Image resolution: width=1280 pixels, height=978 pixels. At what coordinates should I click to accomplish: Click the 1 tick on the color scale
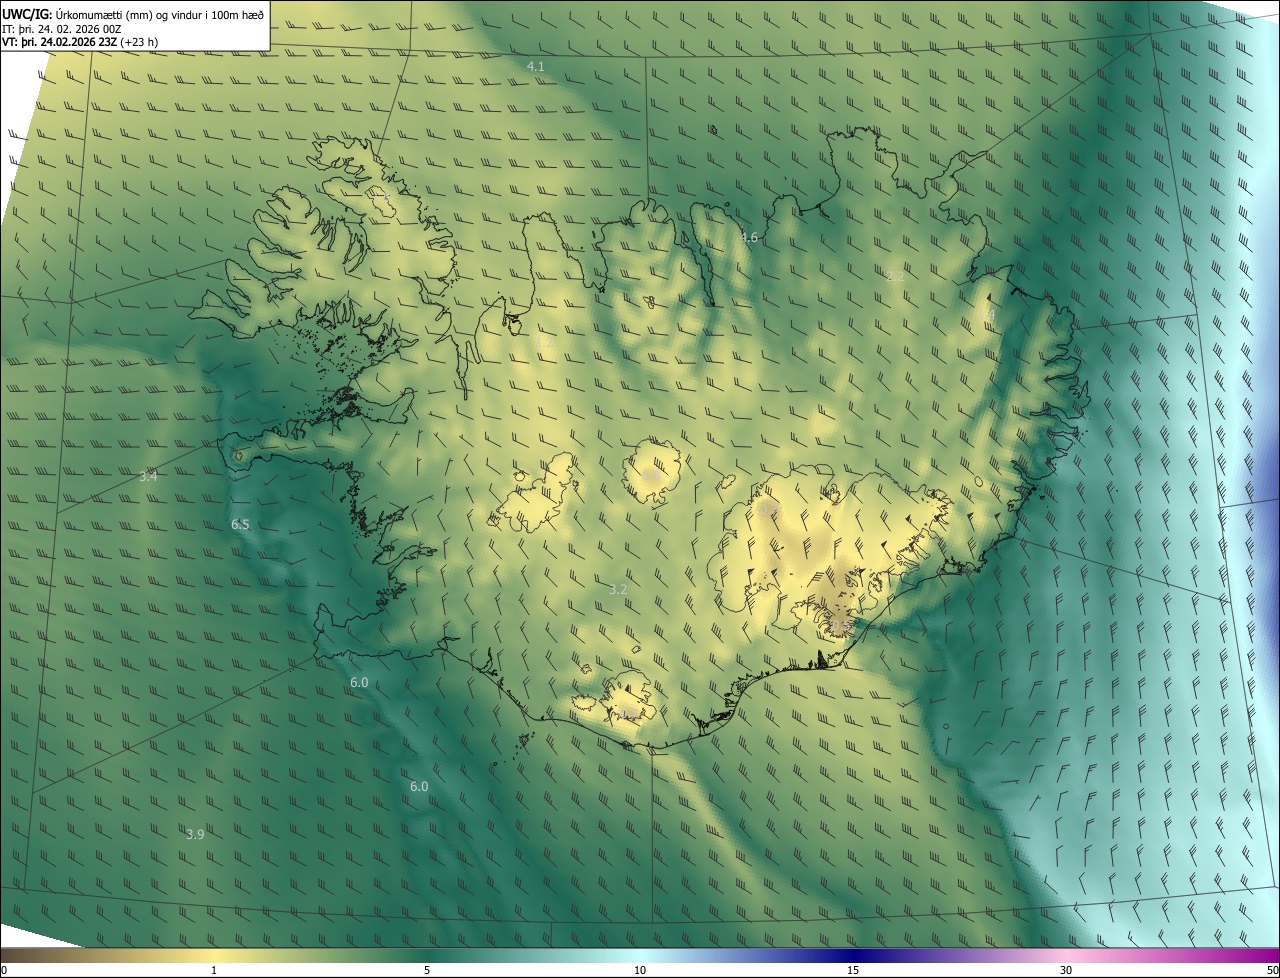pos(214,970)
